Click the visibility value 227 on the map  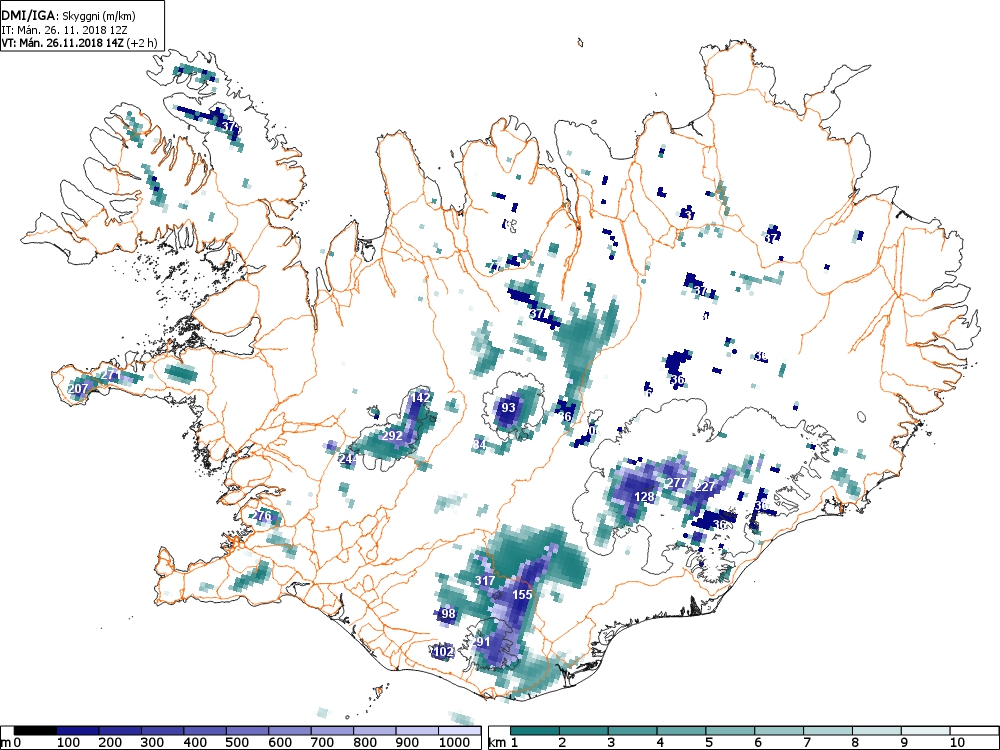click(705, 487)
